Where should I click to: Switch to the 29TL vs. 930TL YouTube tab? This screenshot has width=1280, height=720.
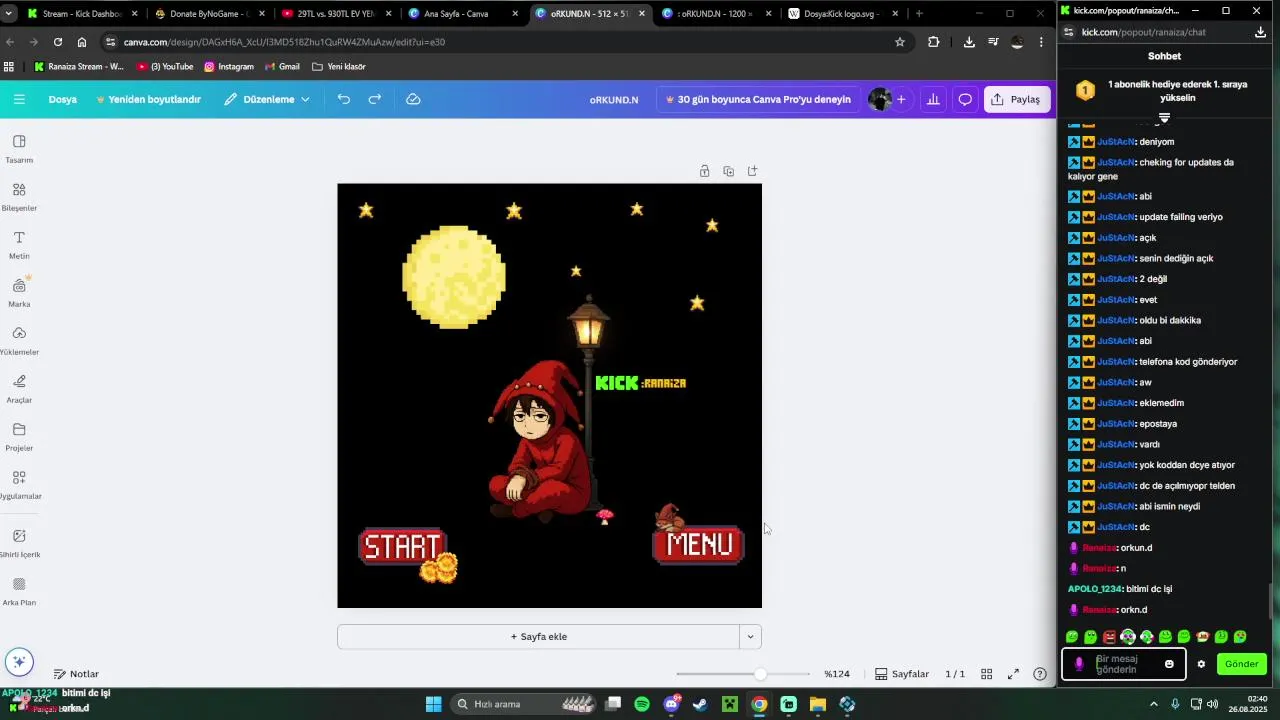[x=335, y=14]
